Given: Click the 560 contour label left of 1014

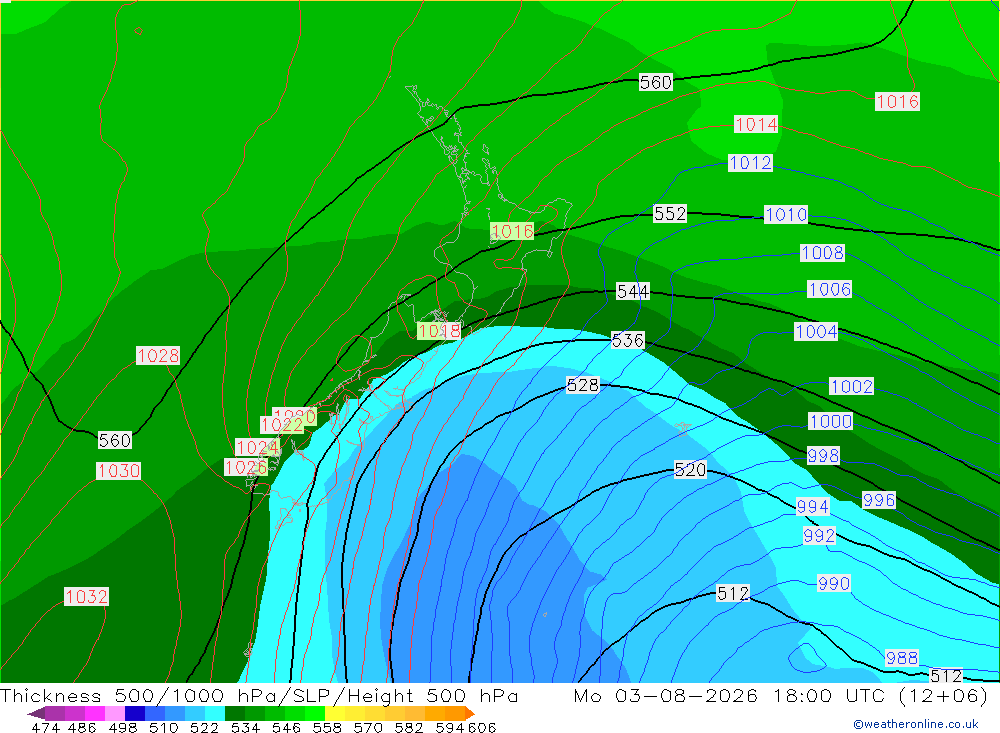Looking at the screenshot, I should tap(656, 82).
